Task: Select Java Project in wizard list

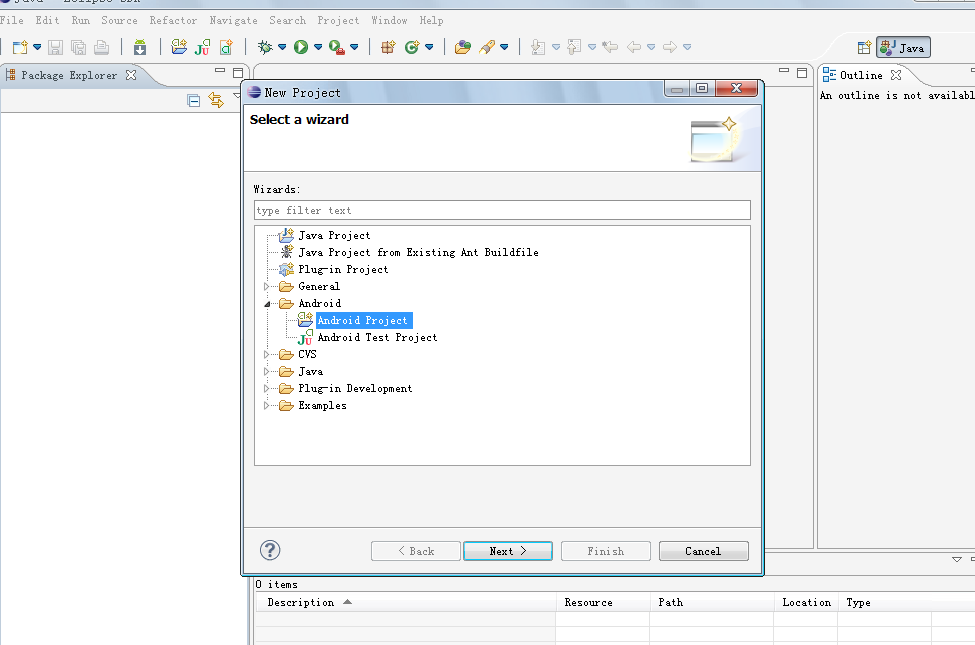Action: pos(334,236)
